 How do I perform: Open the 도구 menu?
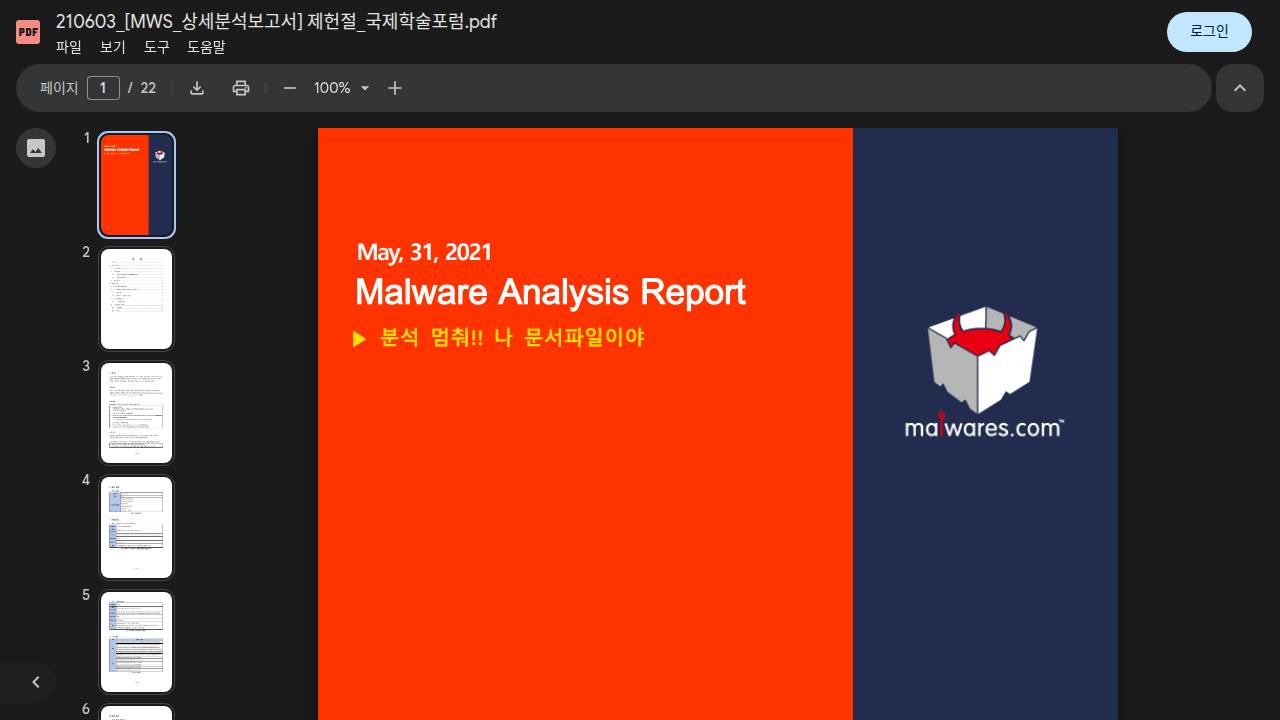[x=157, y=47]
